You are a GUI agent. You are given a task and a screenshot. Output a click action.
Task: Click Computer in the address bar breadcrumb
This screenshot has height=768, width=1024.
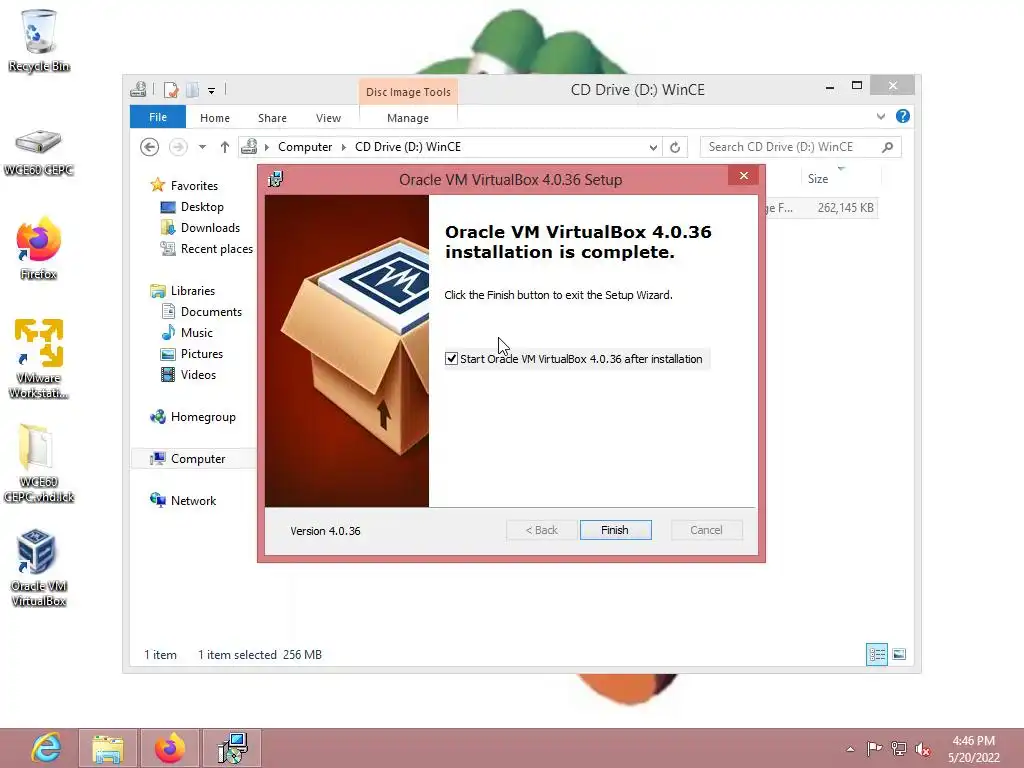[305, 147]
